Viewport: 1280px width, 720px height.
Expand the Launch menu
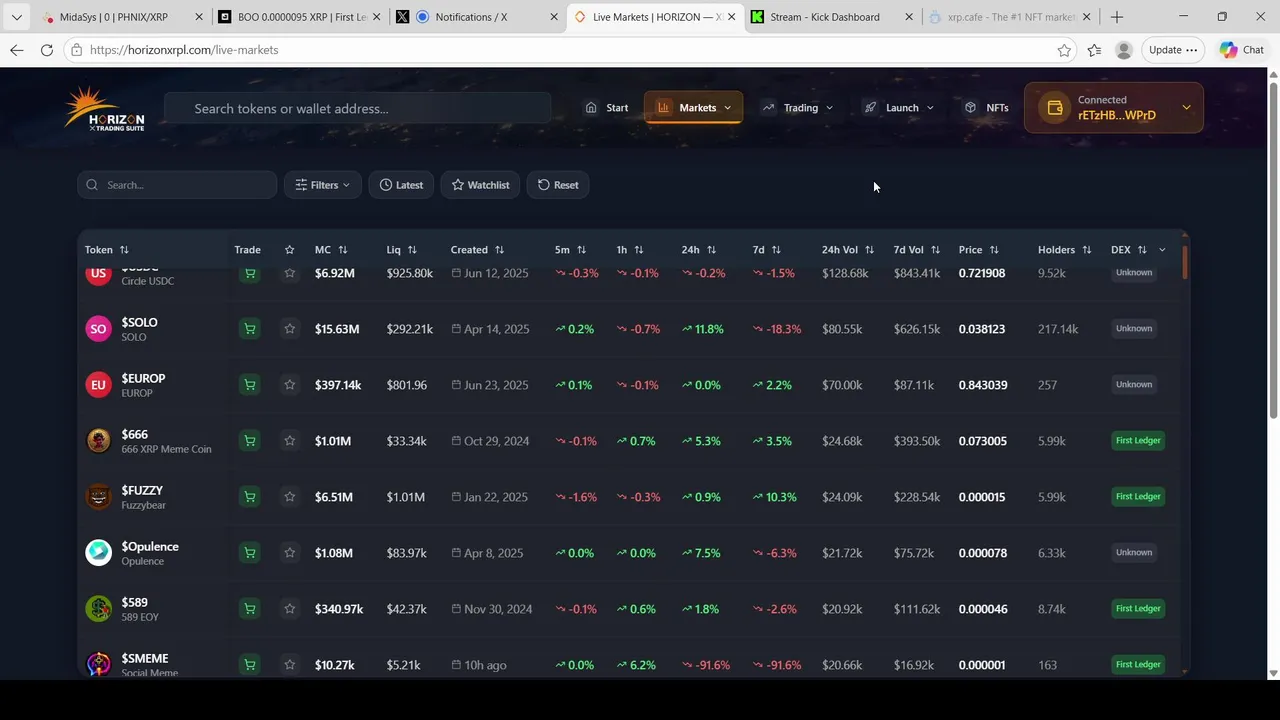click(898, 108)
